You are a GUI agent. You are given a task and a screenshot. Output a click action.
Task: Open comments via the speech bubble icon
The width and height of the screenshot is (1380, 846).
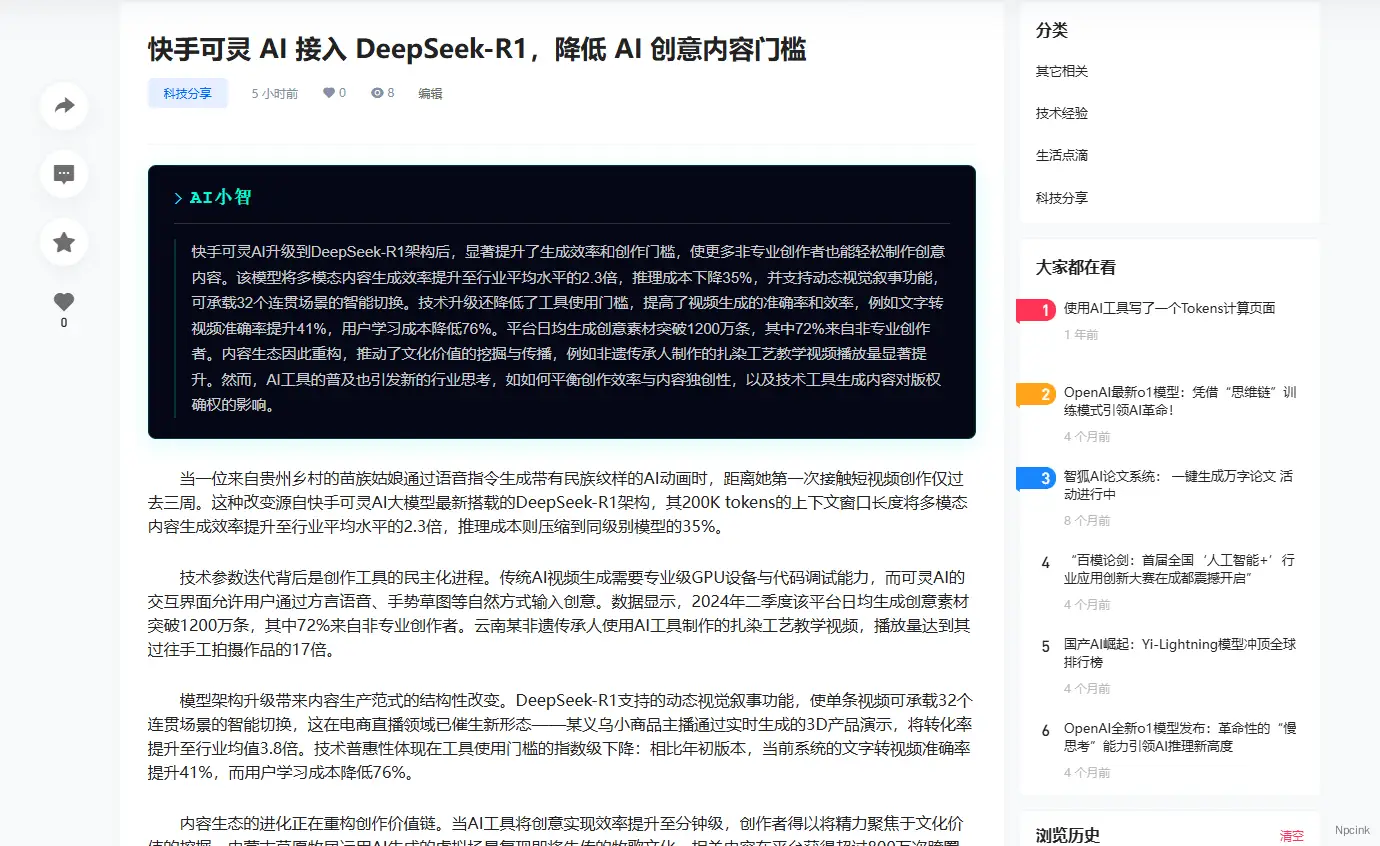63,174
